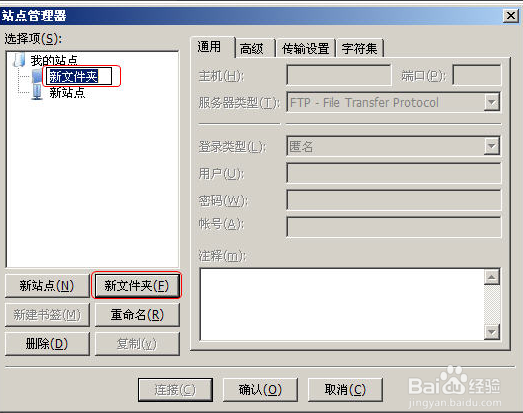
Task: Confirm with the 确认(O) button
Action: coord(260,390)
